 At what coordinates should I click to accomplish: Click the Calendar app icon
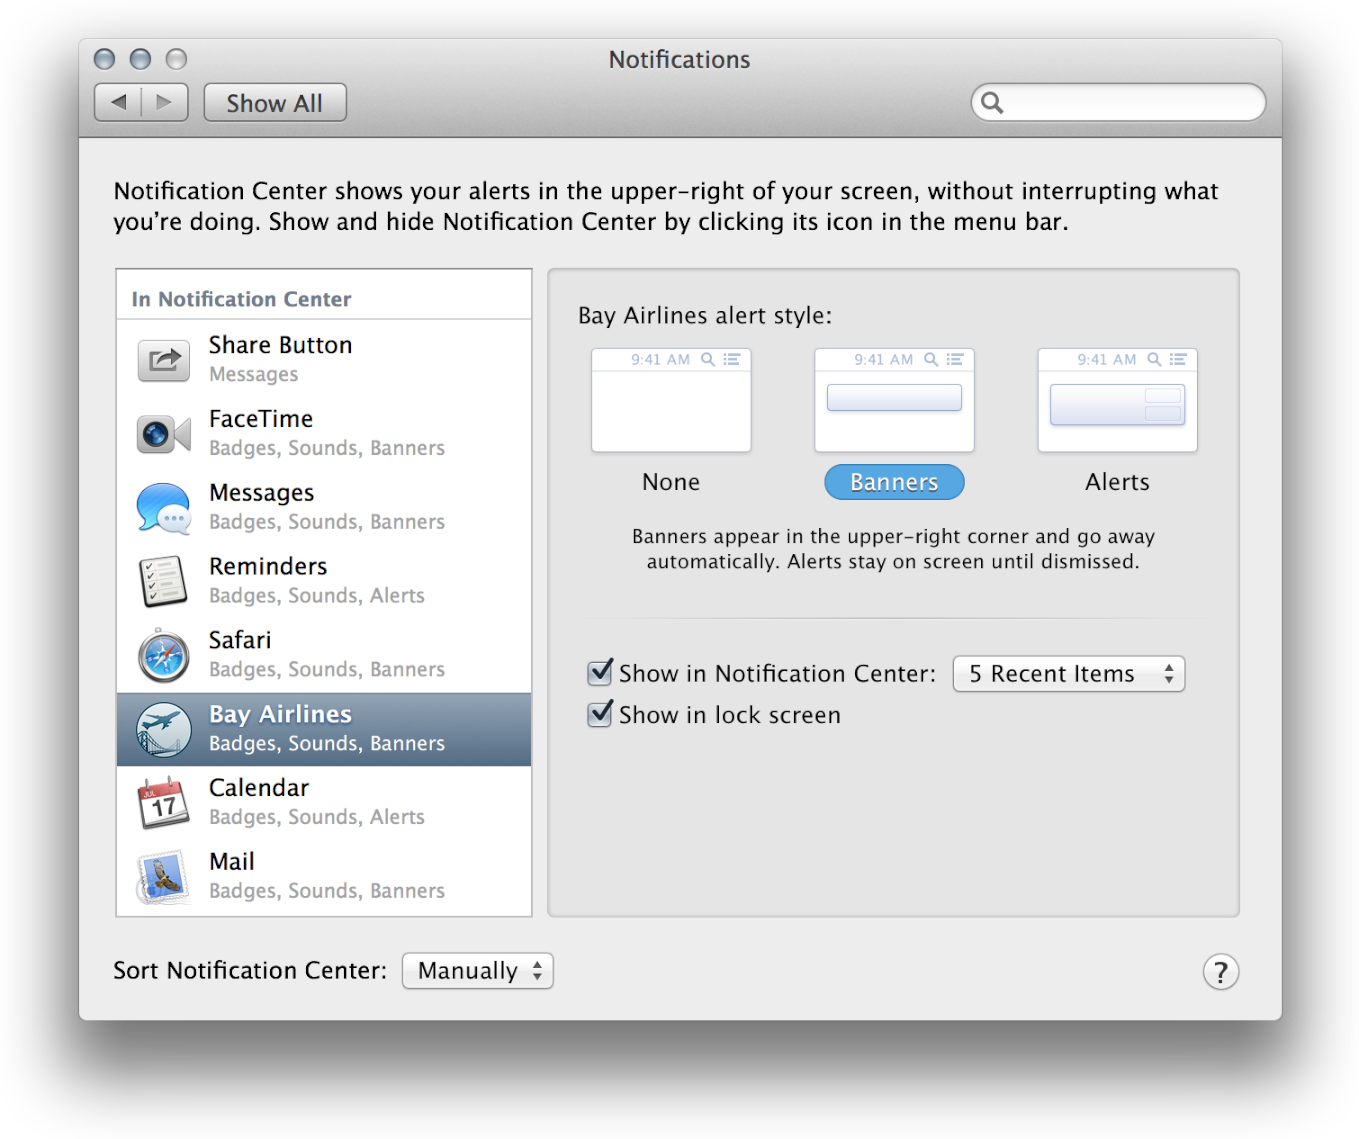tap(163, 803)
